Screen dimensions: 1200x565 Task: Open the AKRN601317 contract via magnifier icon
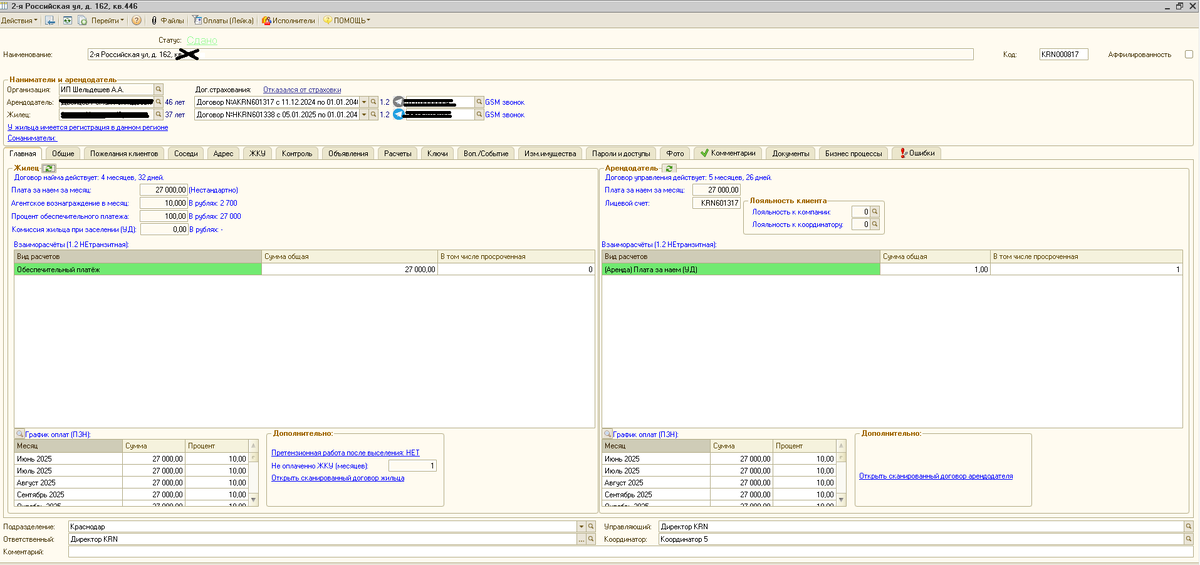coord(375,102)
